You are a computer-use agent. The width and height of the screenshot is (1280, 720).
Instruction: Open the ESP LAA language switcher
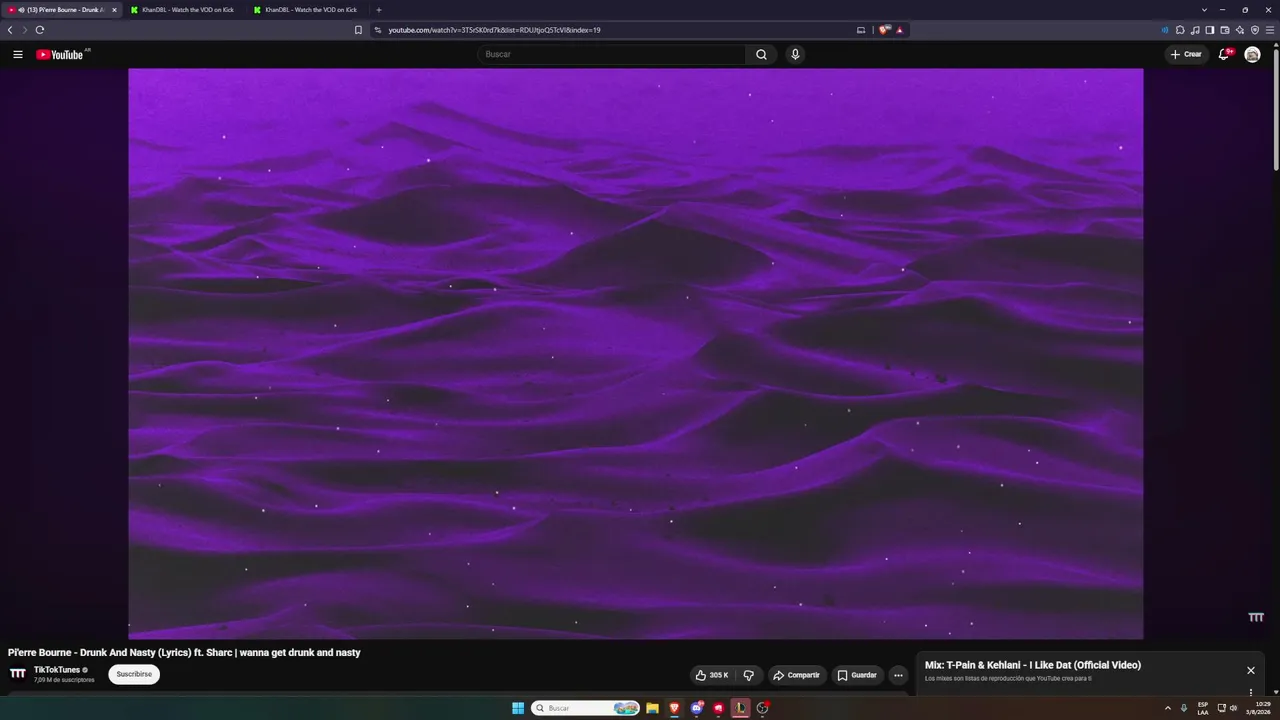tap(1203, 708)
